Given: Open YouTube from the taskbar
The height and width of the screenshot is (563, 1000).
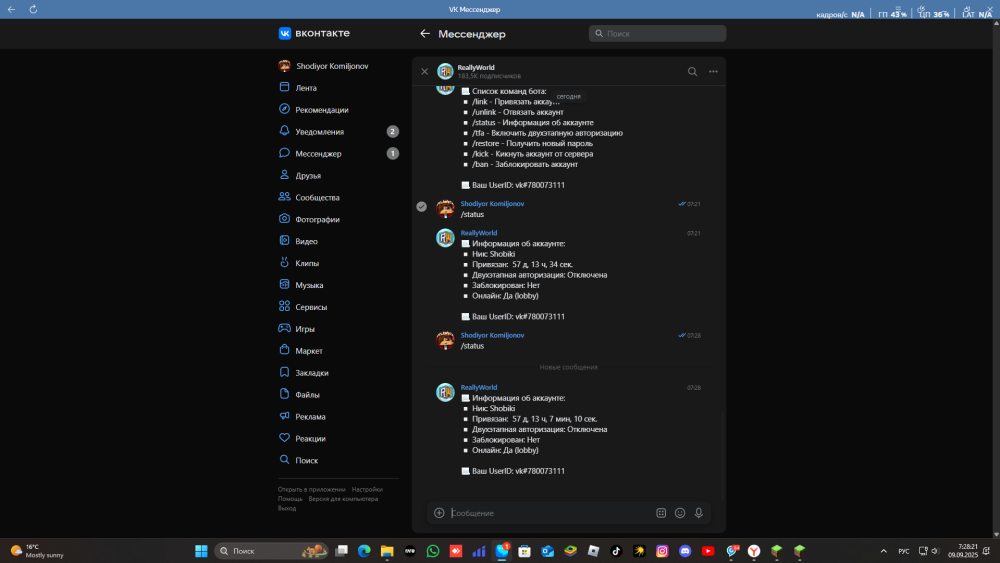Looking at the screenshot, I should point(708,551).
